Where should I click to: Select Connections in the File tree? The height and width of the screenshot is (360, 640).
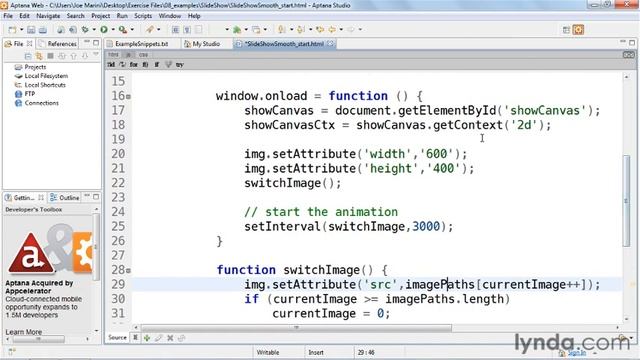click(x=42, y=103)
